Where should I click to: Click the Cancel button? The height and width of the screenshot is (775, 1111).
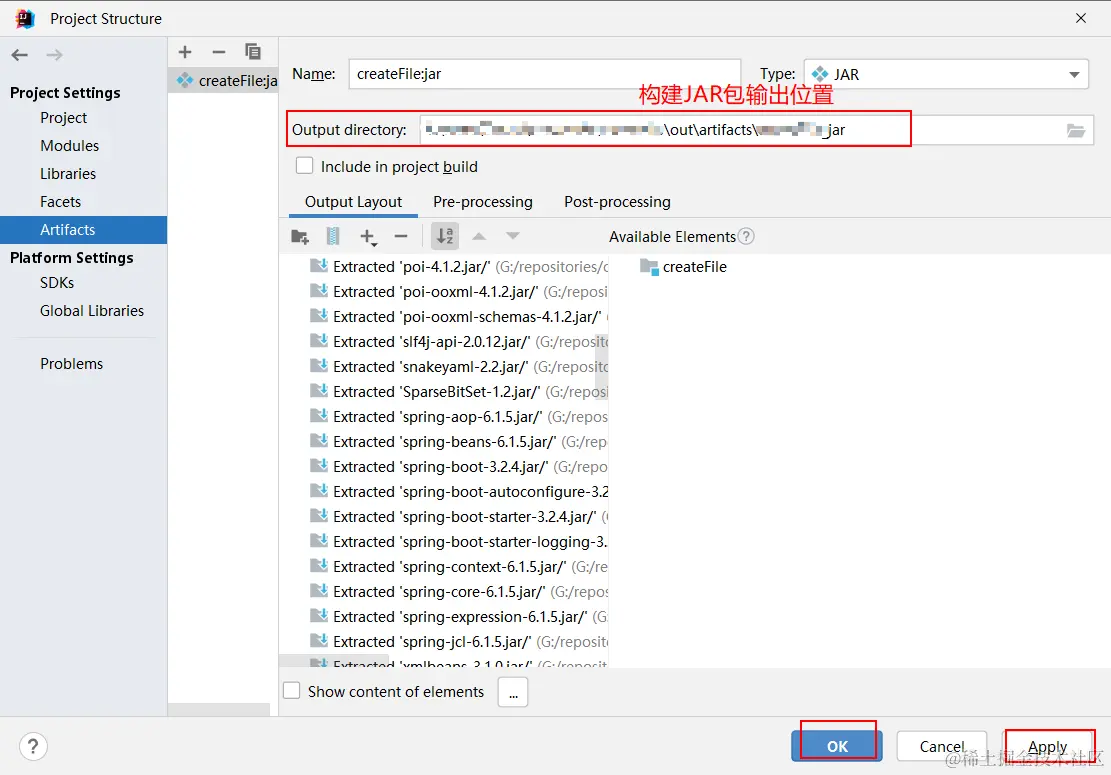[x=942, y=746]
